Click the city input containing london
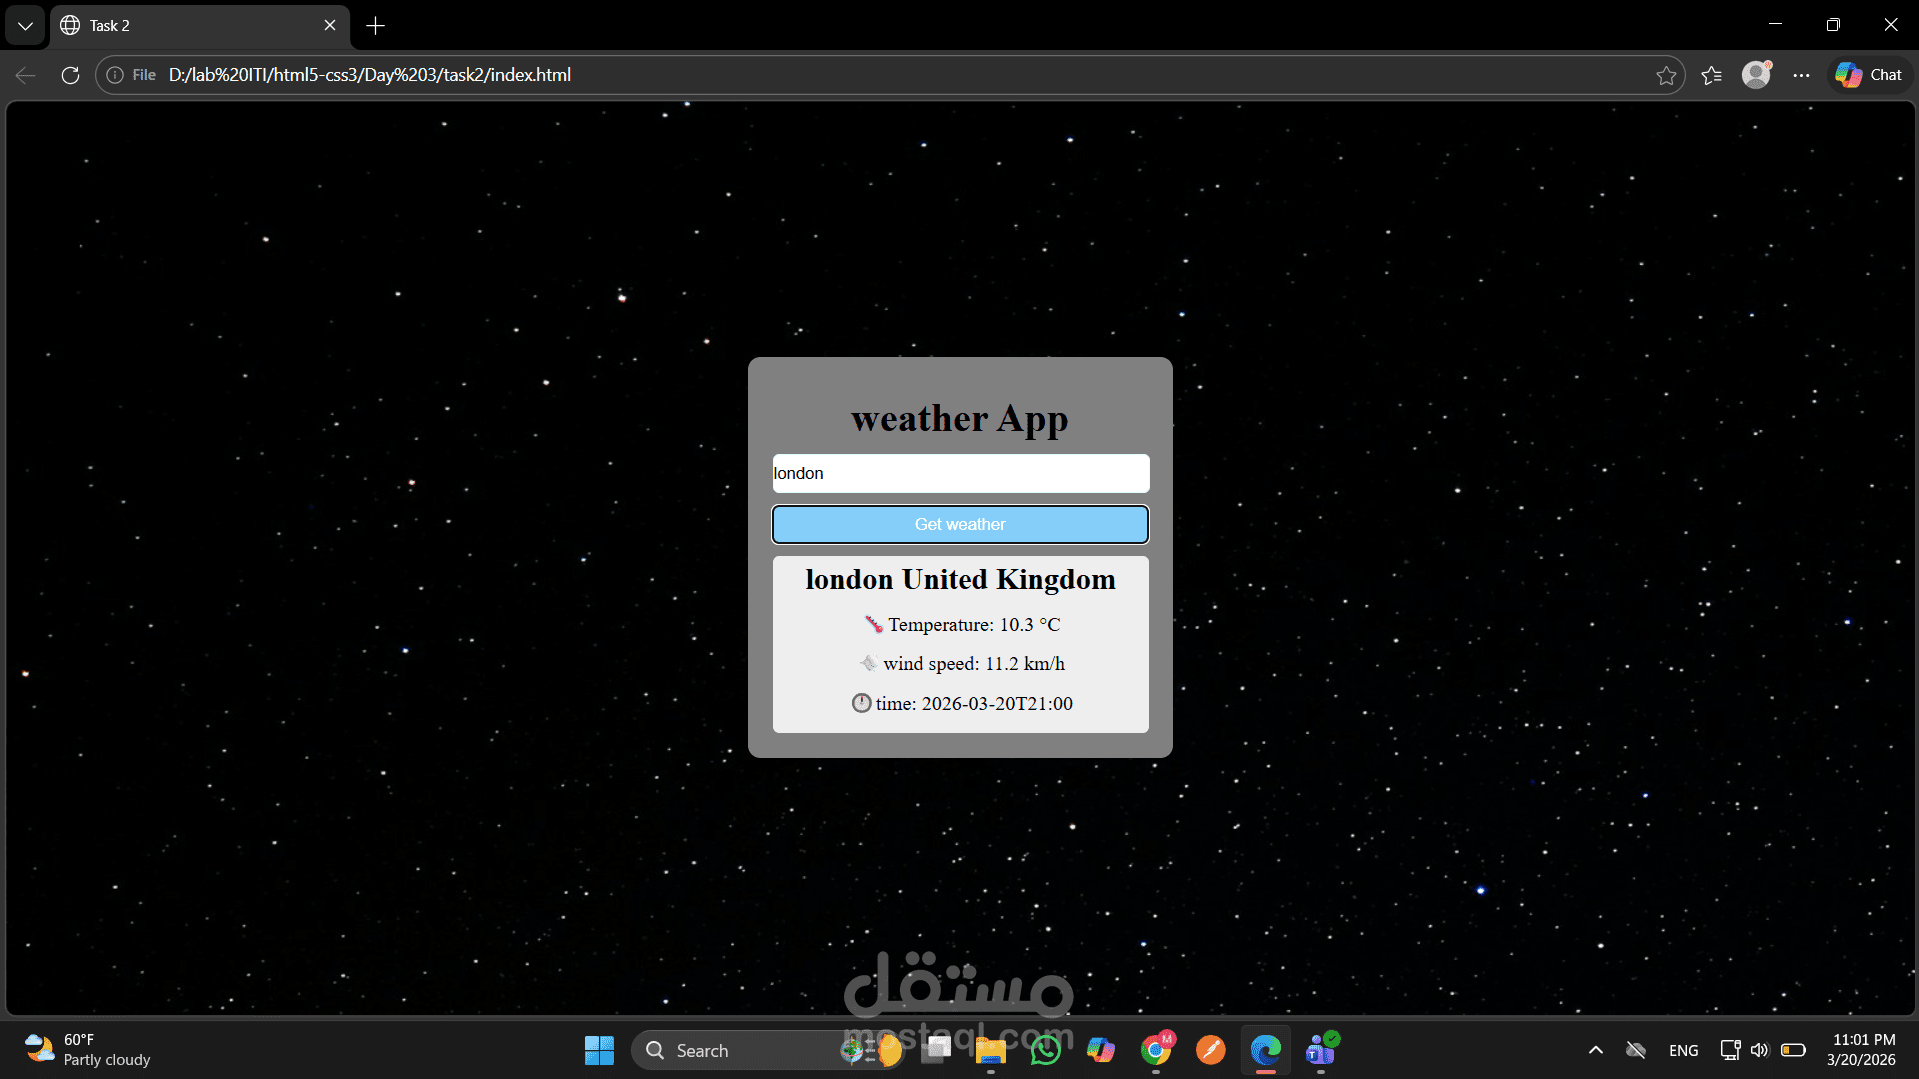Screen dimensions: 1919x1079 click(x=959, y=473)
